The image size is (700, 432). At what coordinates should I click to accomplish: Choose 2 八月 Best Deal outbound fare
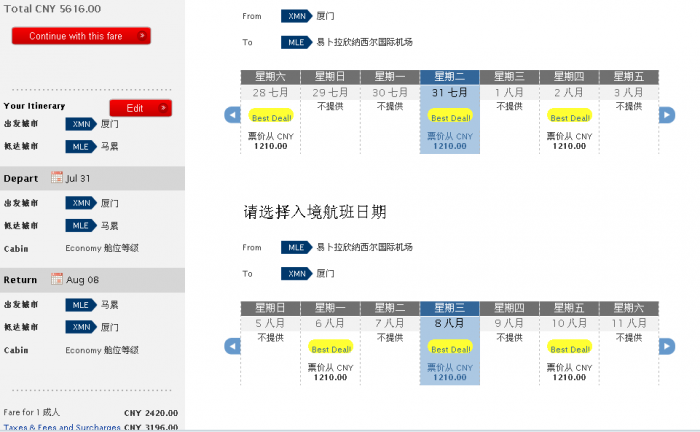(569, 117)
